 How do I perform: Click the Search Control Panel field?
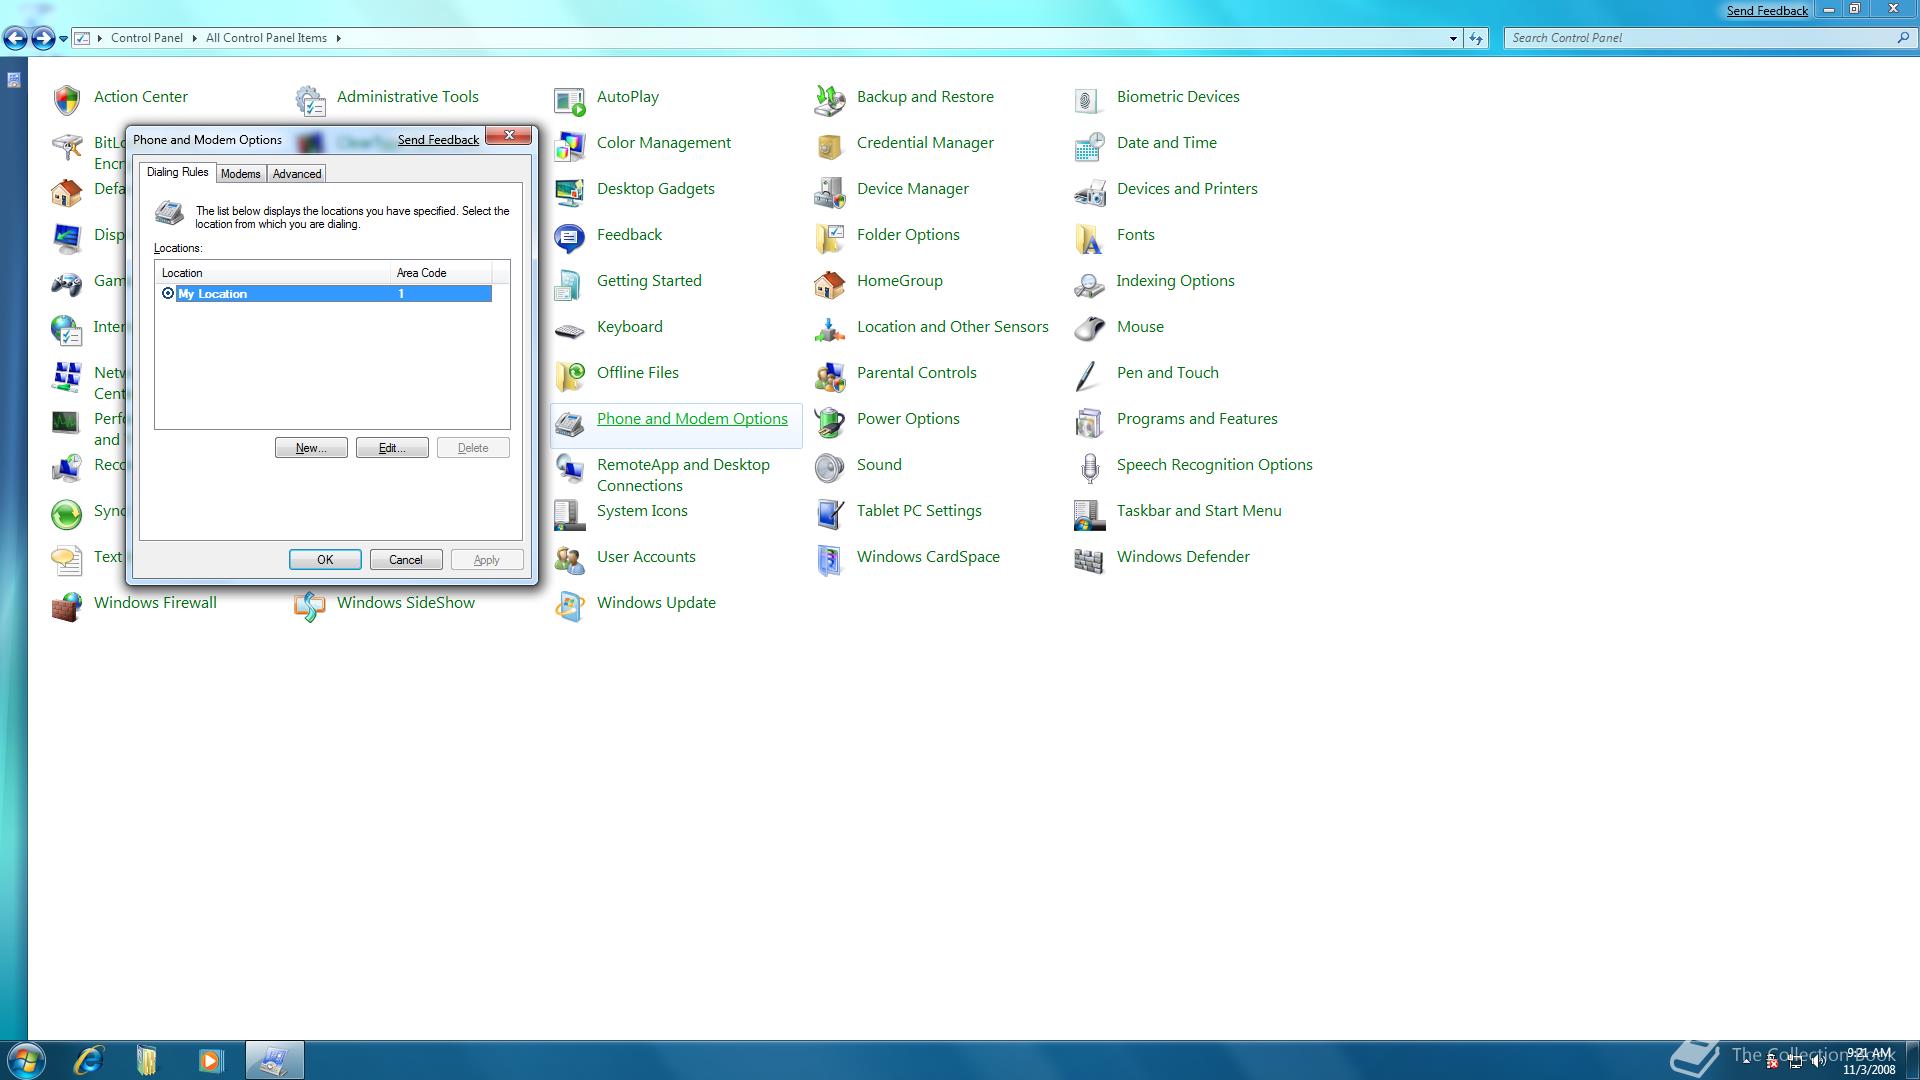(x=1700, y=38)
